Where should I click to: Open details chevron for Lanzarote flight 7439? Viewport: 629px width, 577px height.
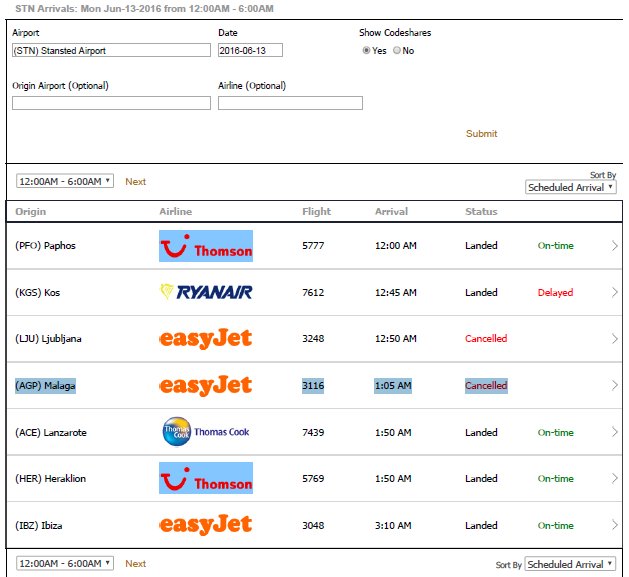[x=615, y=432]
